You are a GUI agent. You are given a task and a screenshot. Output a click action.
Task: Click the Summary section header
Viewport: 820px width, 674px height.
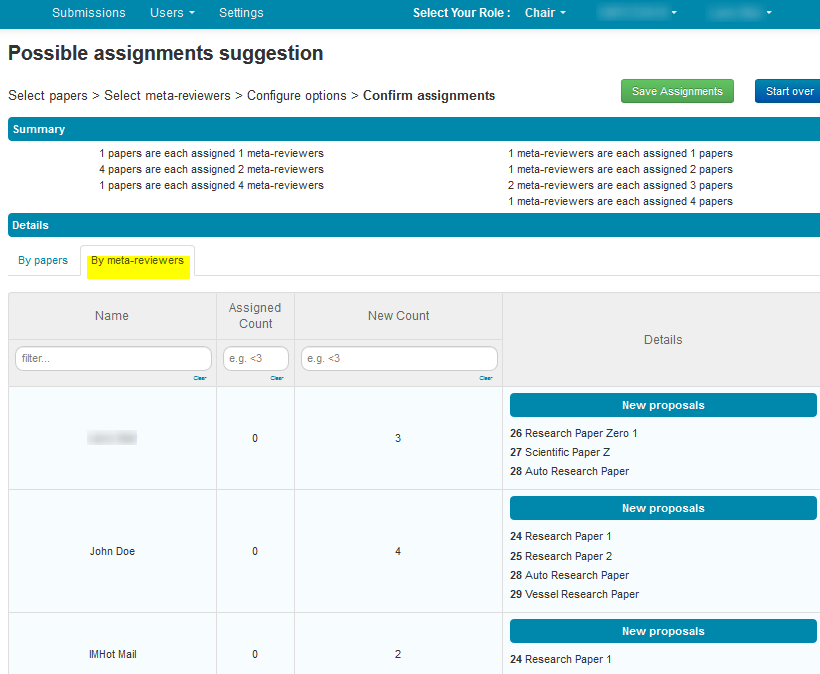pyautogui.click(x=414, y=129)
